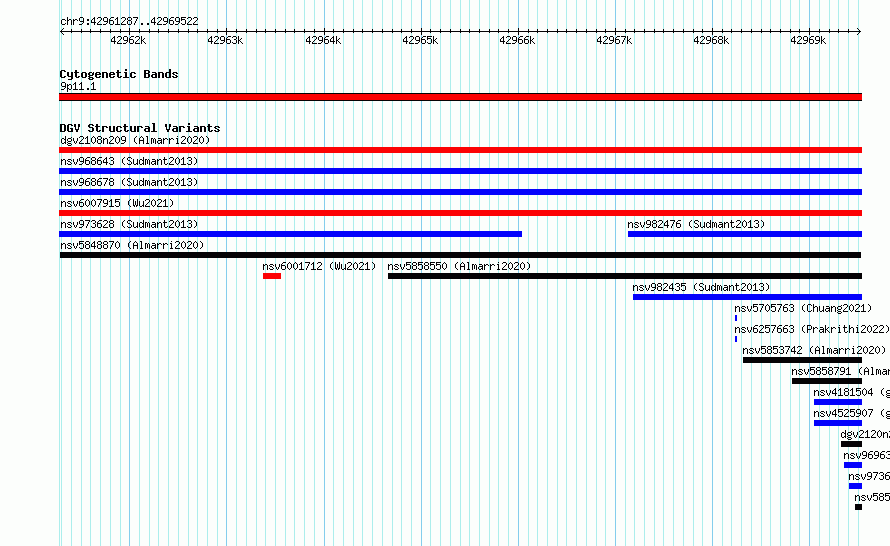Click the 42967k ruler tick

[614, 40]
